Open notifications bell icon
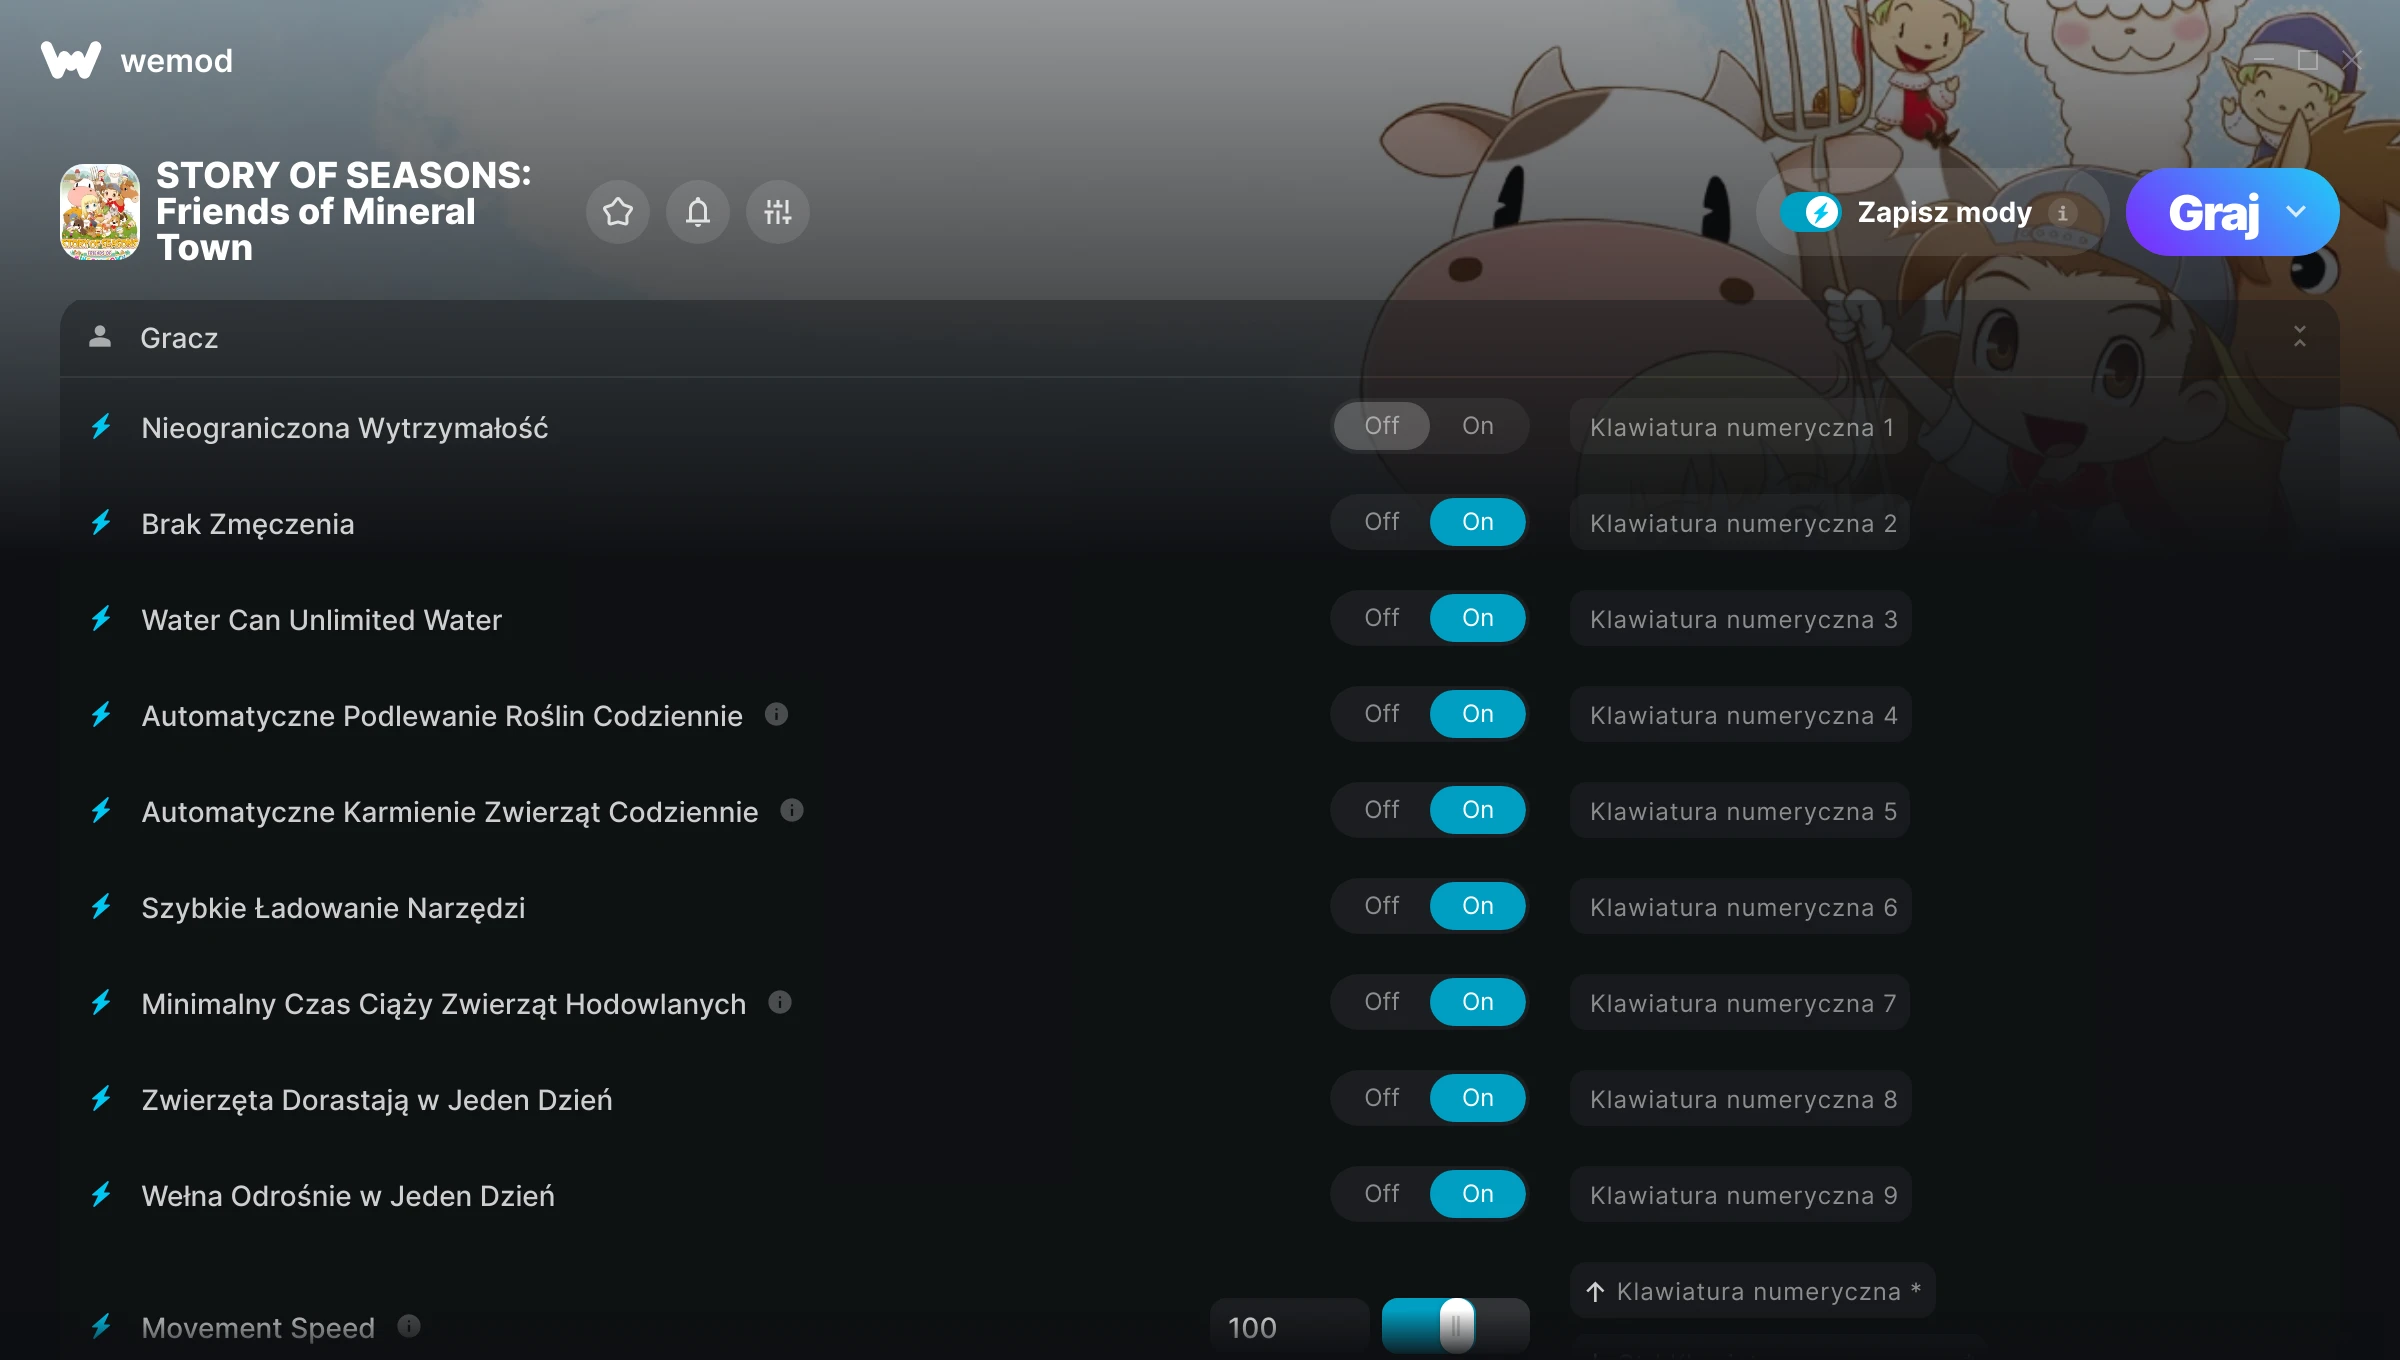2400x1360 pixels. pyautogui.click(x=698, y=212)
